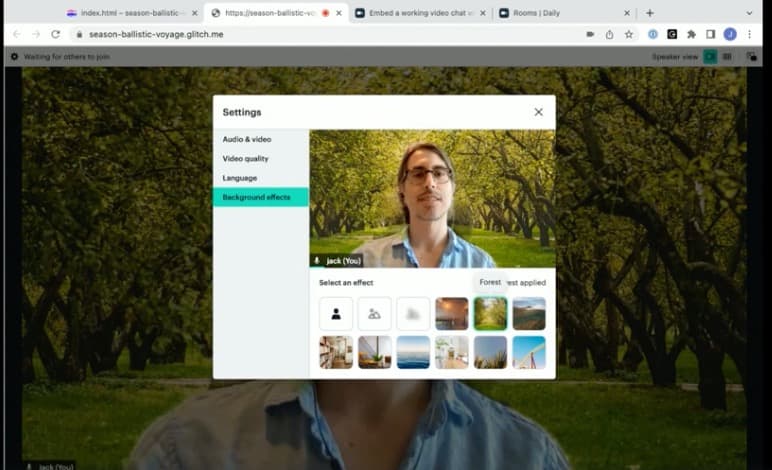Close the index.html browser tab
772x470 pixels.
(x=194, y=13)
